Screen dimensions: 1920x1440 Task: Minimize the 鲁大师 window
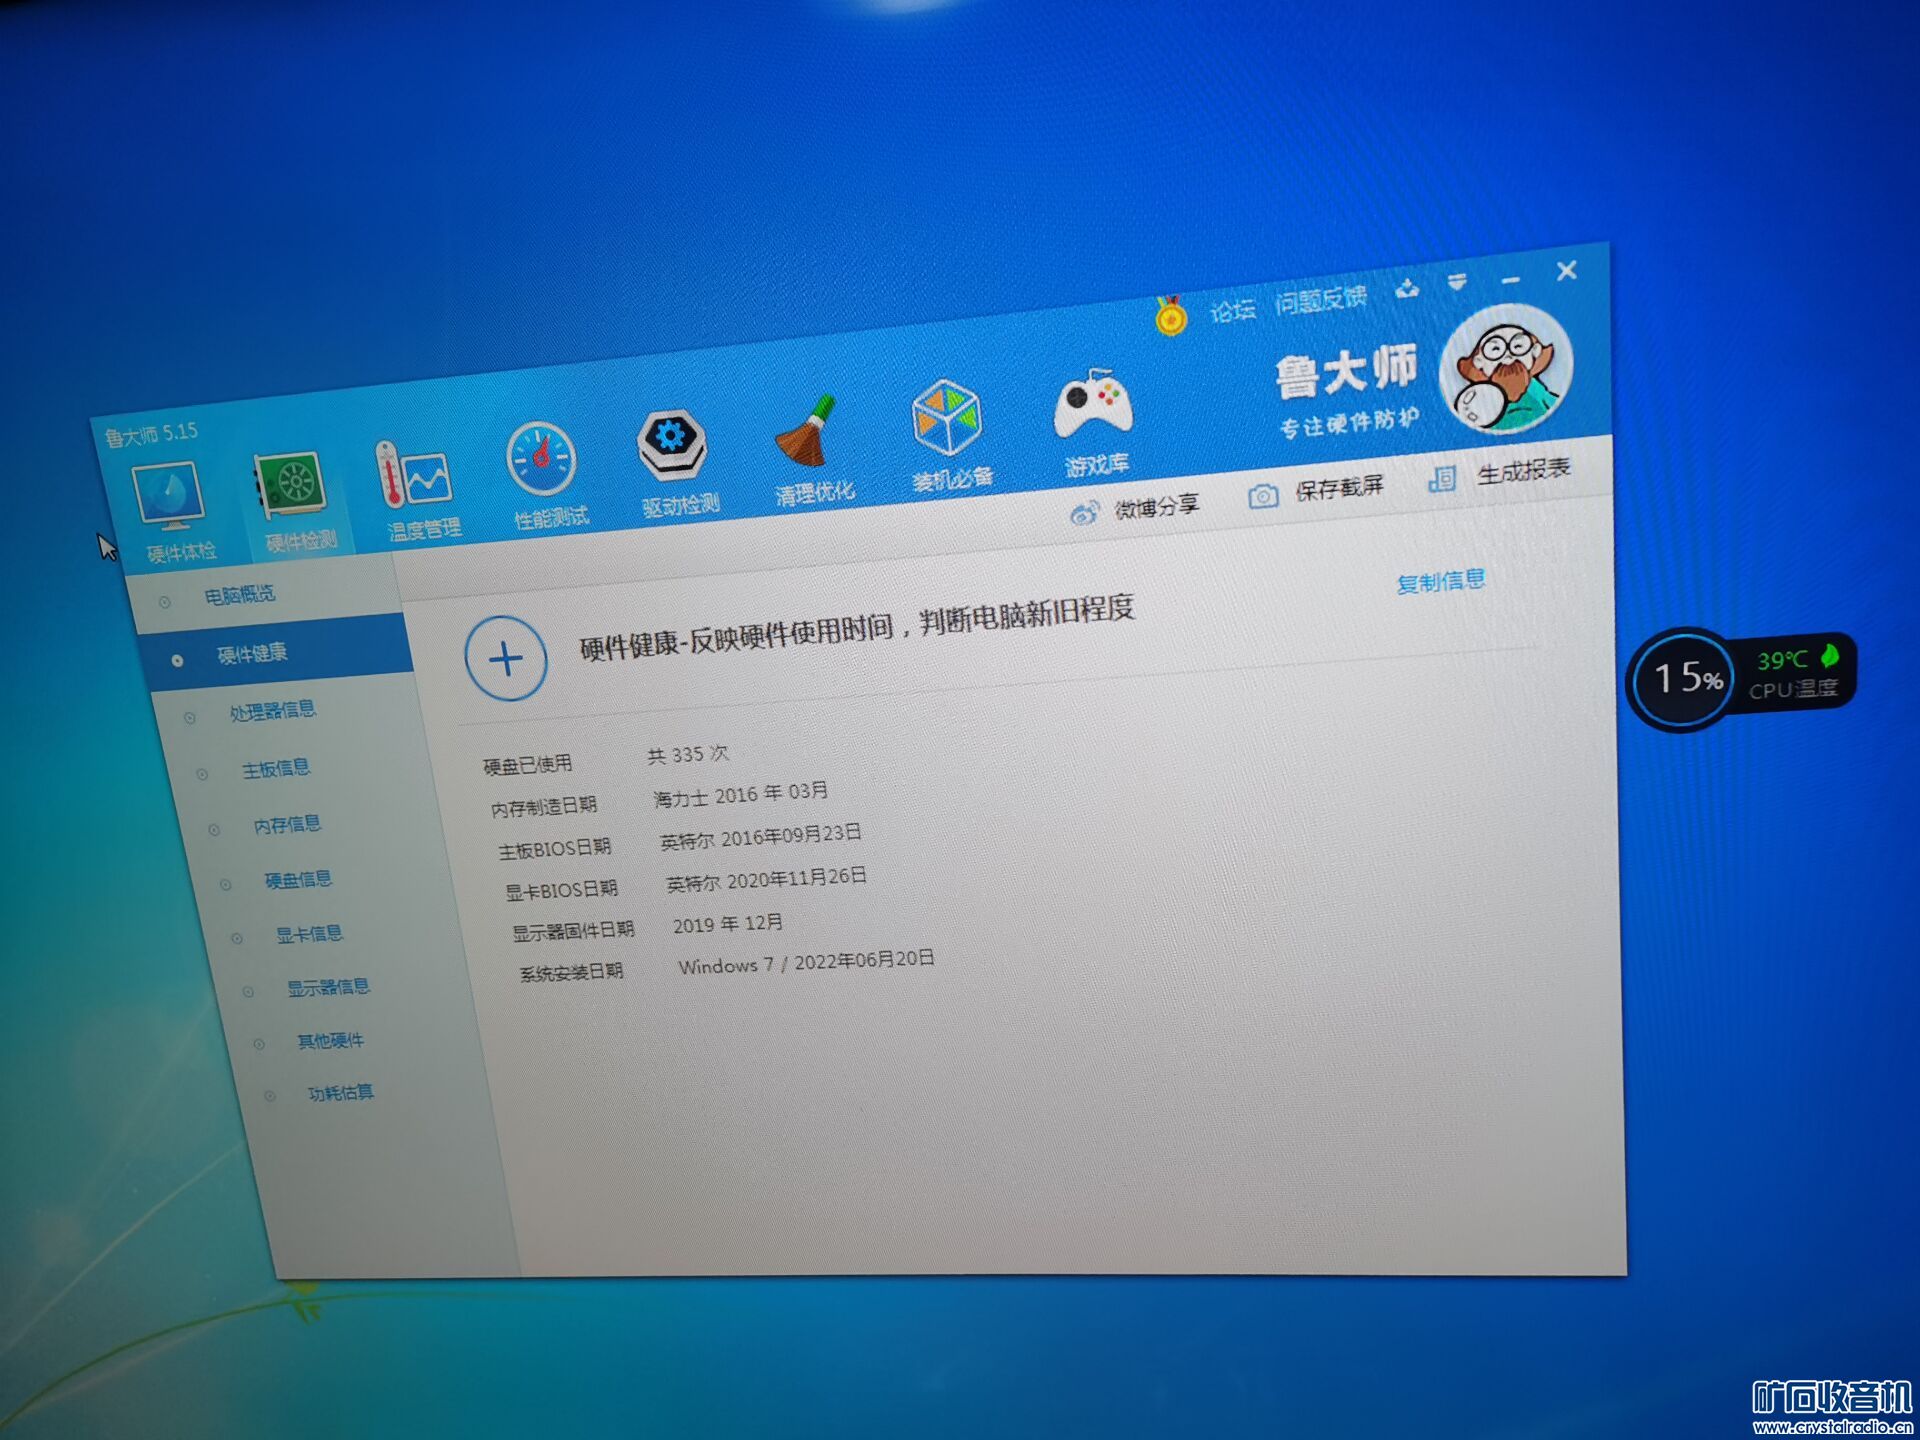(1510, 280)
